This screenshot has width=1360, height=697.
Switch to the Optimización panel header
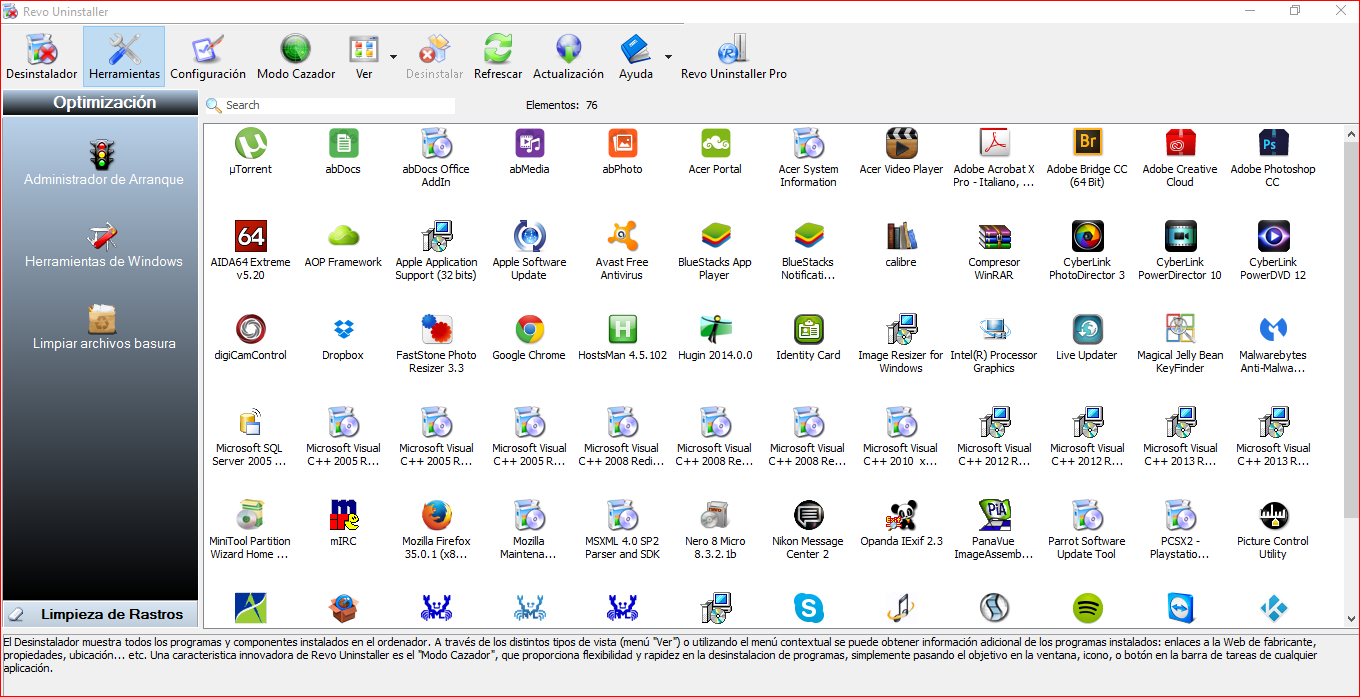tap(100, 102)
